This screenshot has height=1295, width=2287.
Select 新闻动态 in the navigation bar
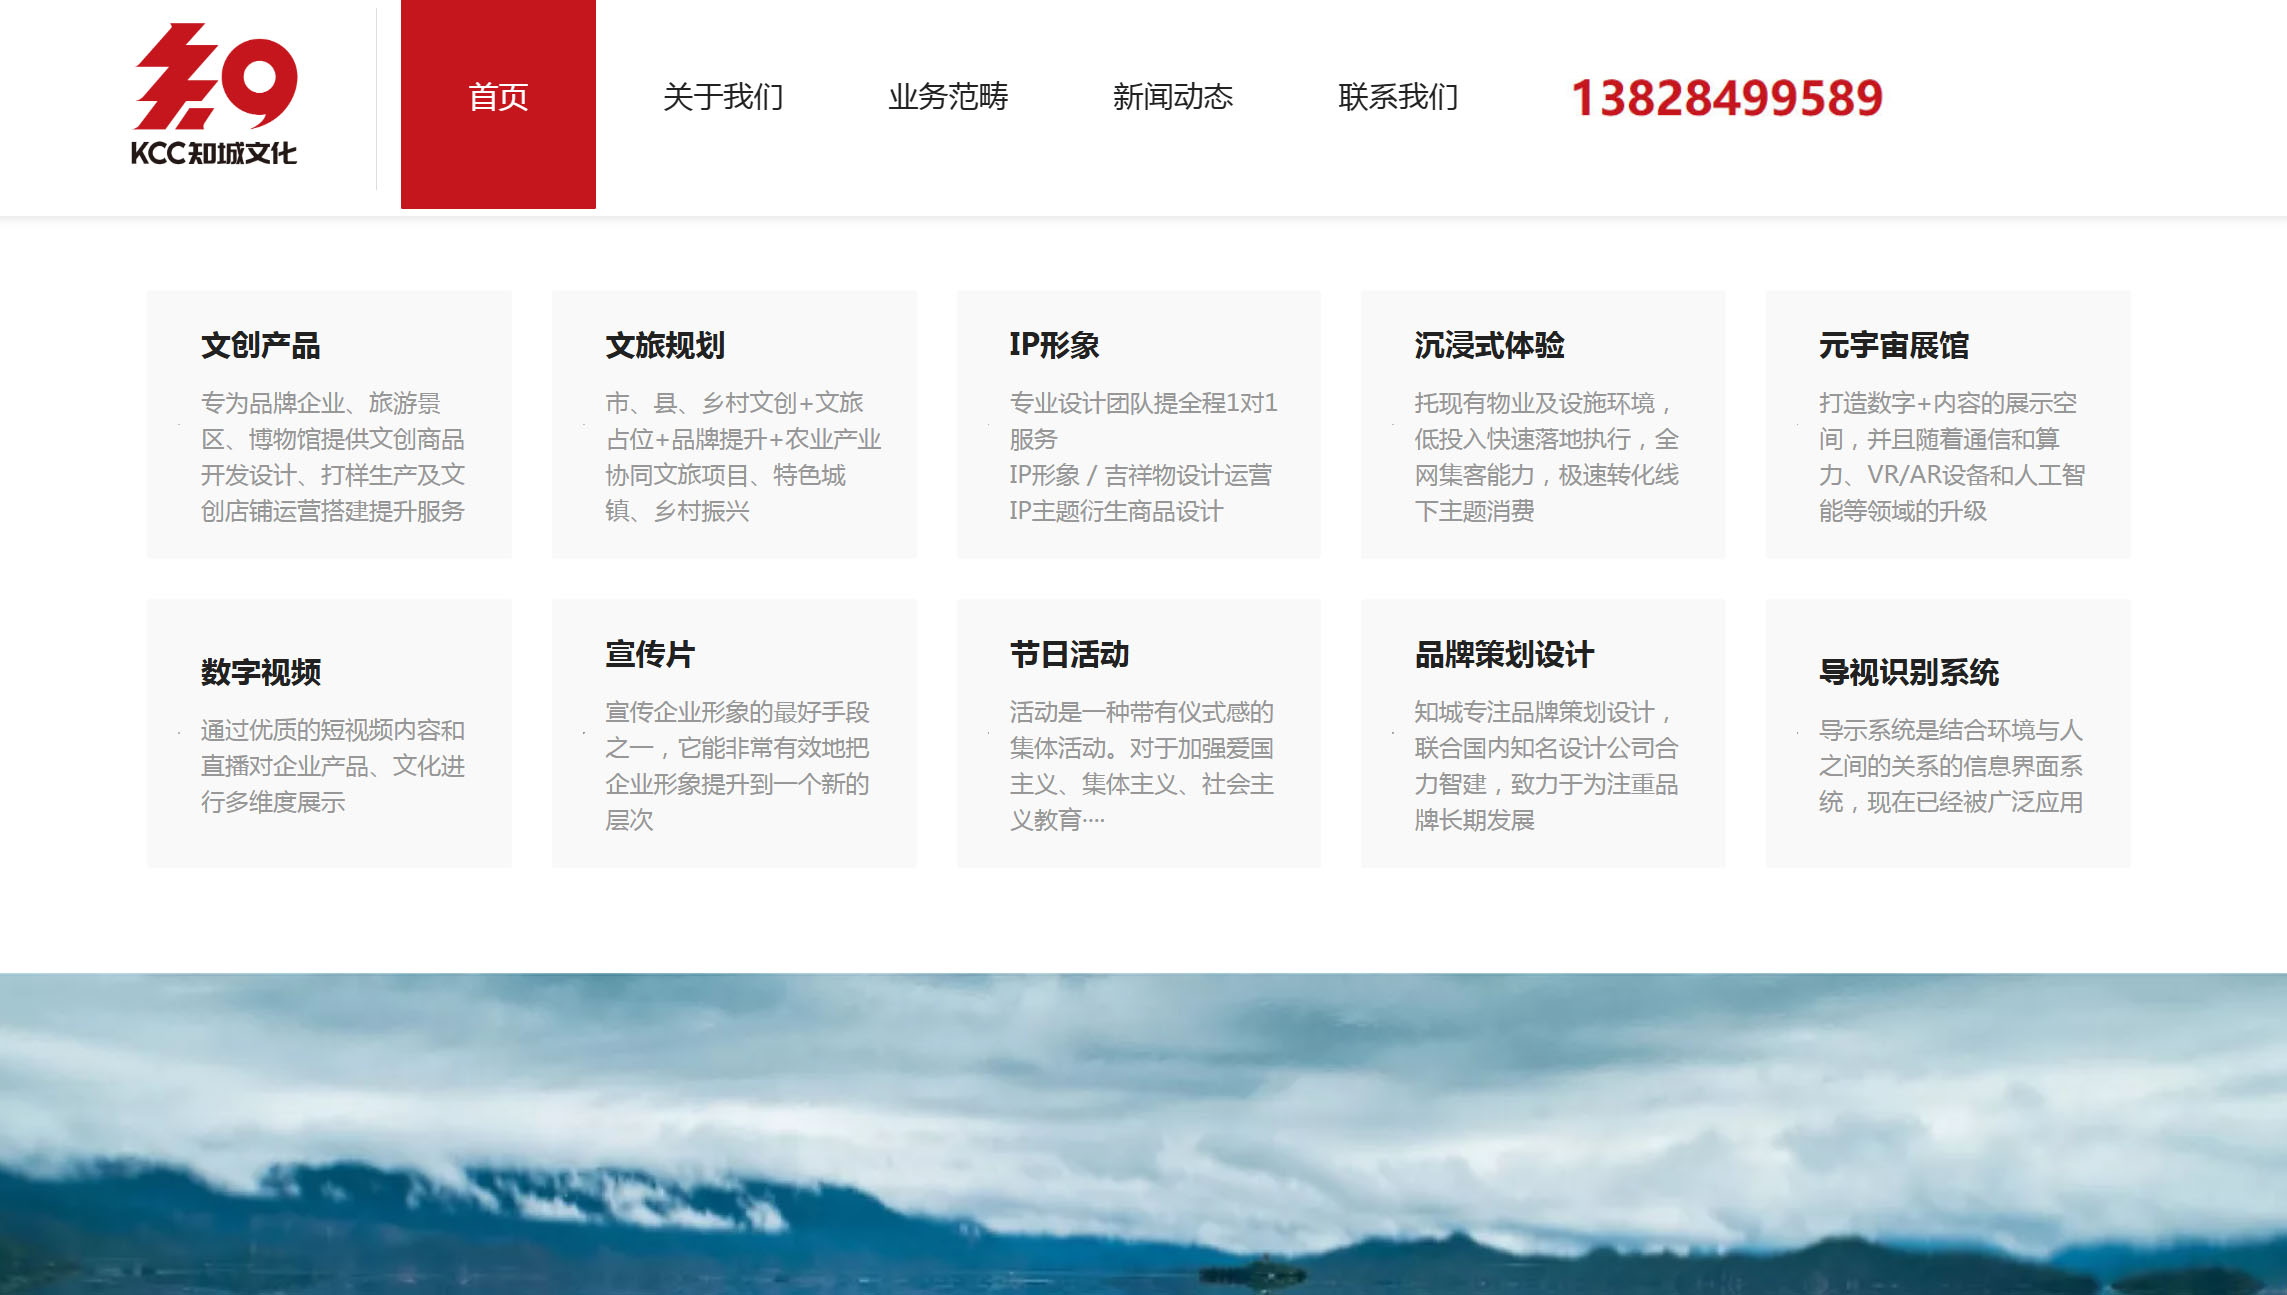point(1173,97)
